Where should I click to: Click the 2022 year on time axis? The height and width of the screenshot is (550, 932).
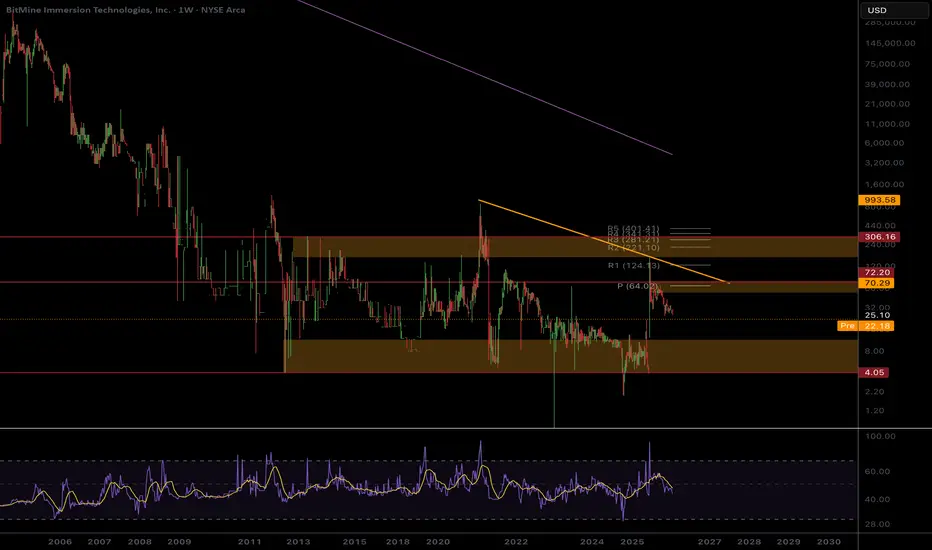tap(516, 542)
